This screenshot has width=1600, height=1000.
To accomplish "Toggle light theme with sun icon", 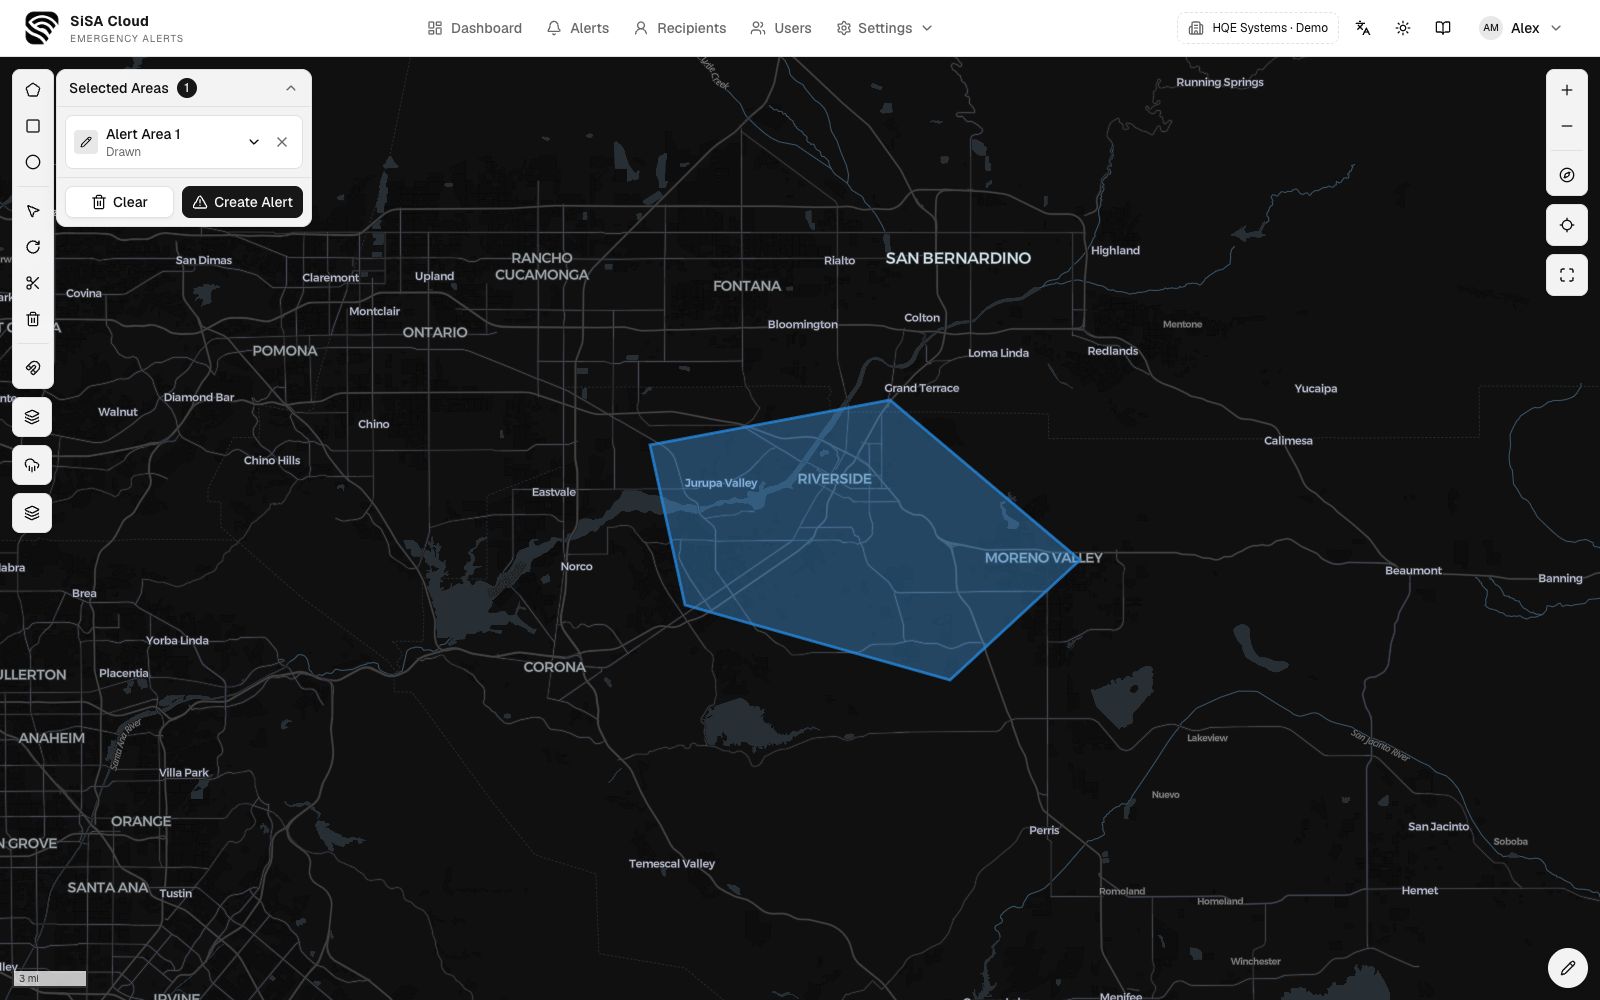I will pos(1403,28).
